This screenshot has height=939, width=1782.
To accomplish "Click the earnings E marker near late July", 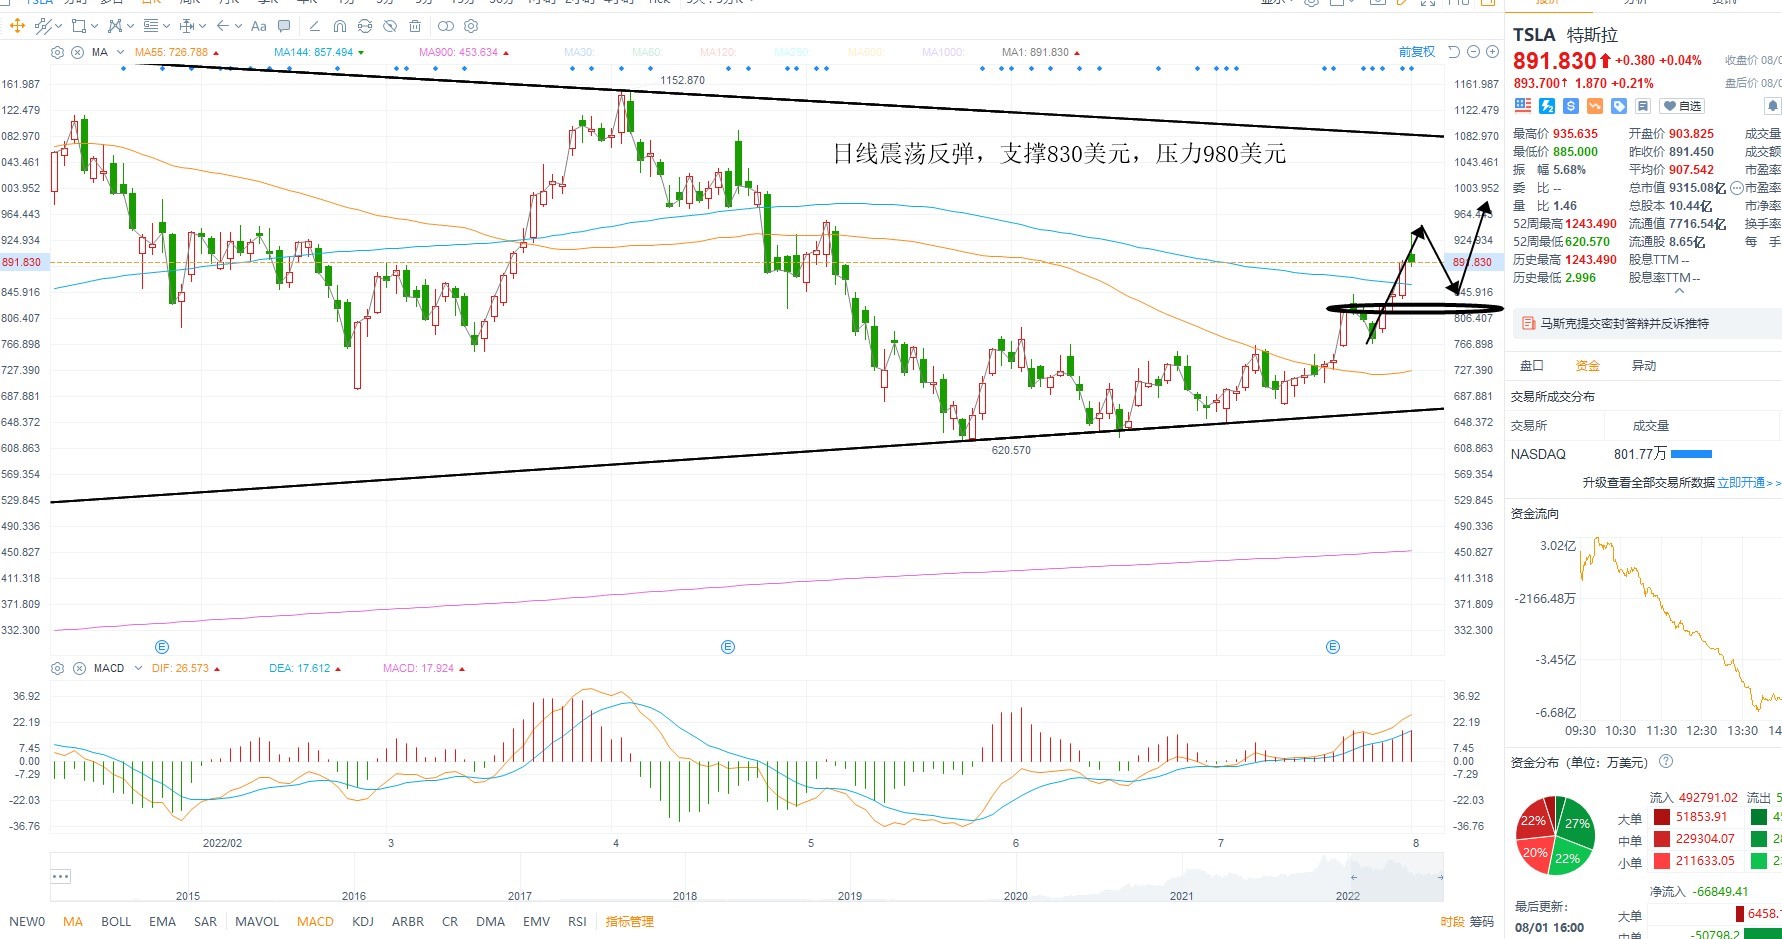I will pos(1332,647).
